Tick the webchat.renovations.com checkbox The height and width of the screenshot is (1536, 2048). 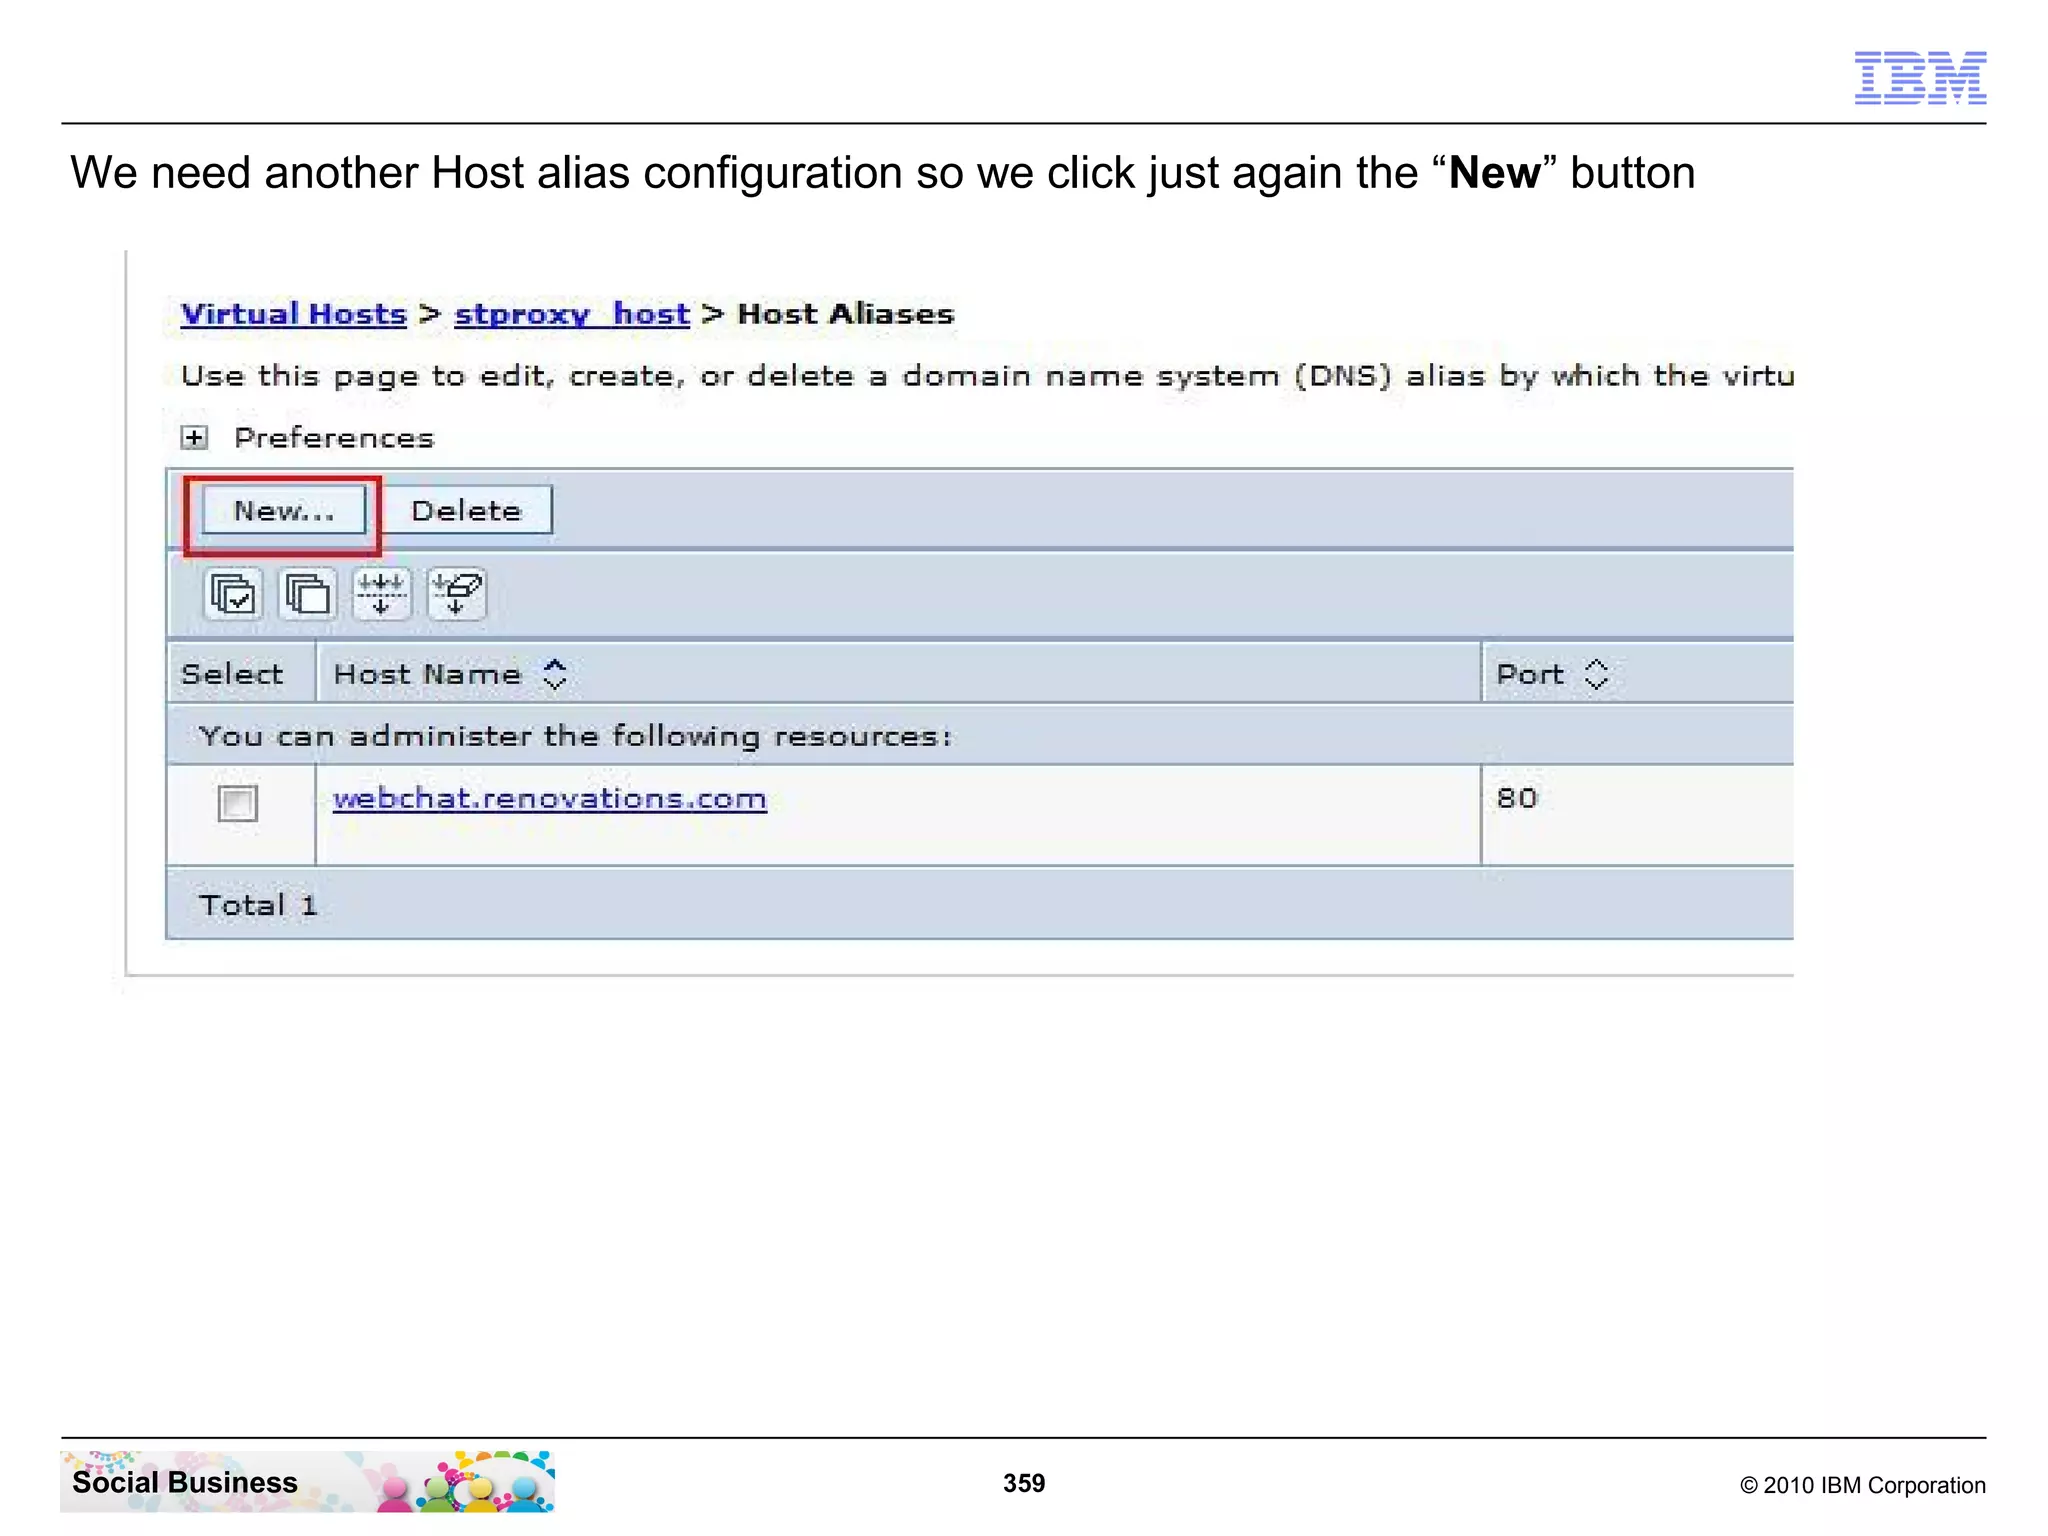point(238,802)
